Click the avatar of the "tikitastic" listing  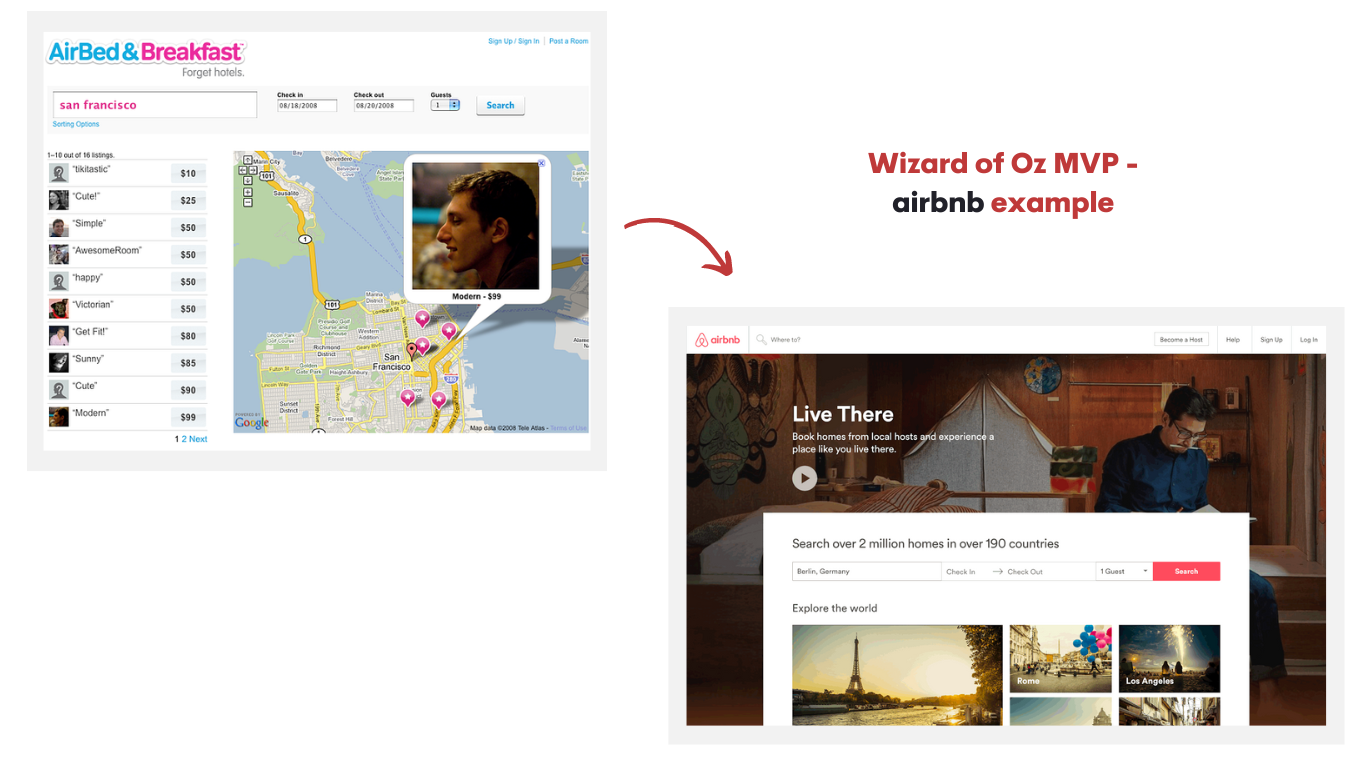coord(59,173)
